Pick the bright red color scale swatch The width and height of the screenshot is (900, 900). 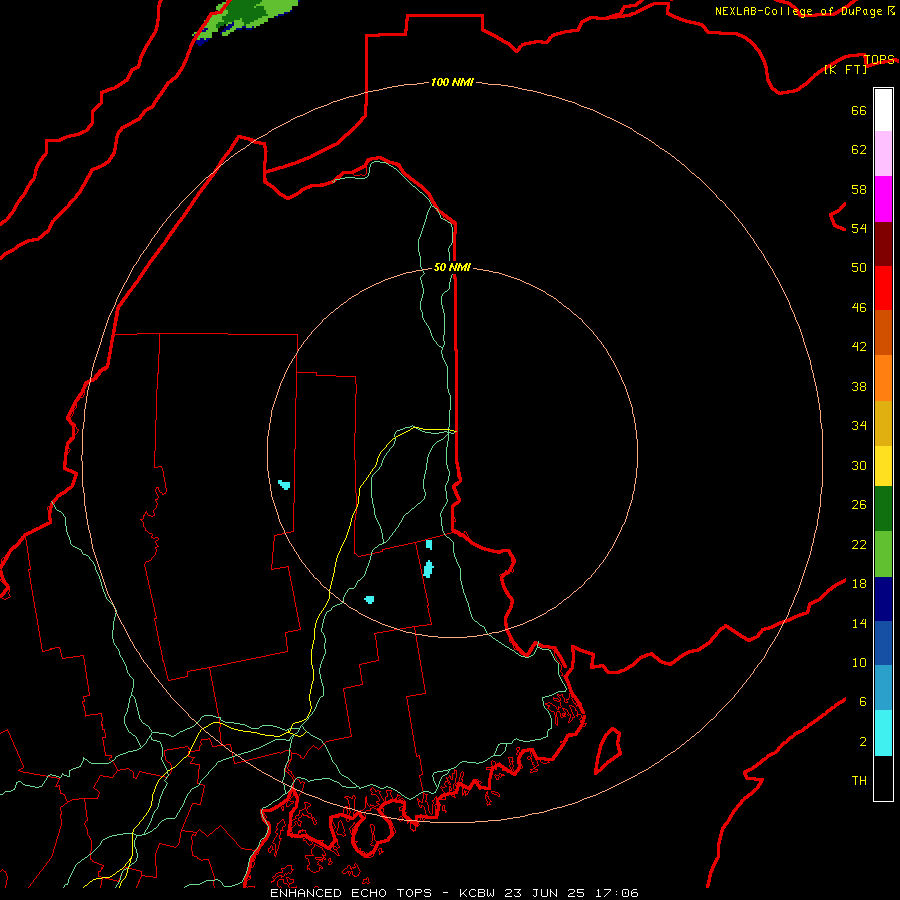[883, 288]
